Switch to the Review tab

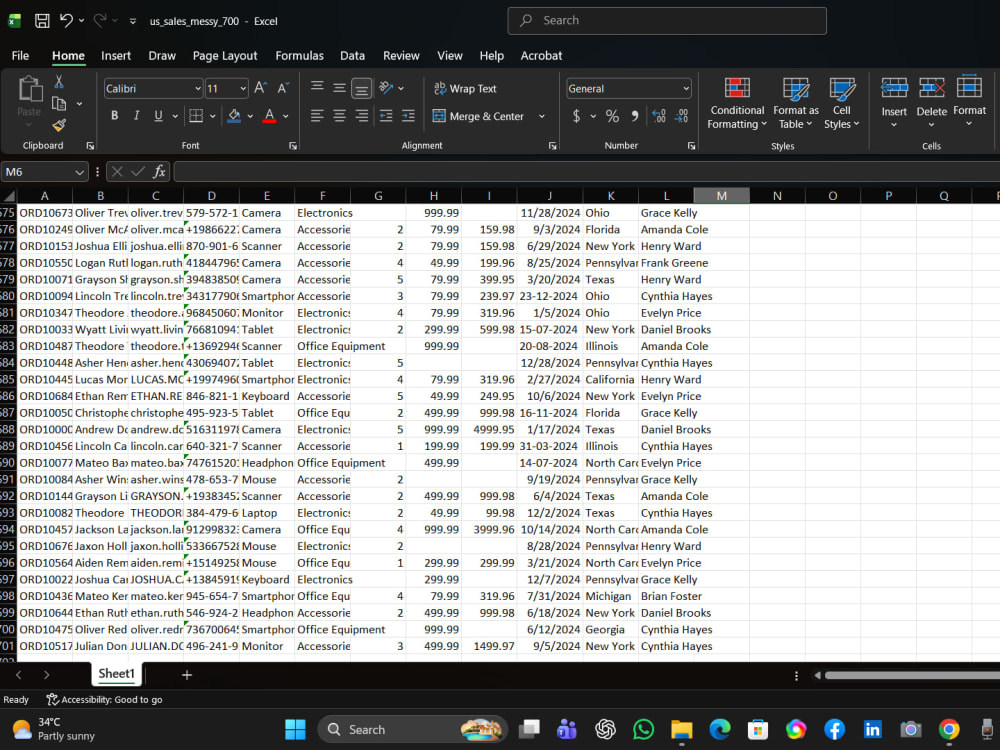pos(401,55)
